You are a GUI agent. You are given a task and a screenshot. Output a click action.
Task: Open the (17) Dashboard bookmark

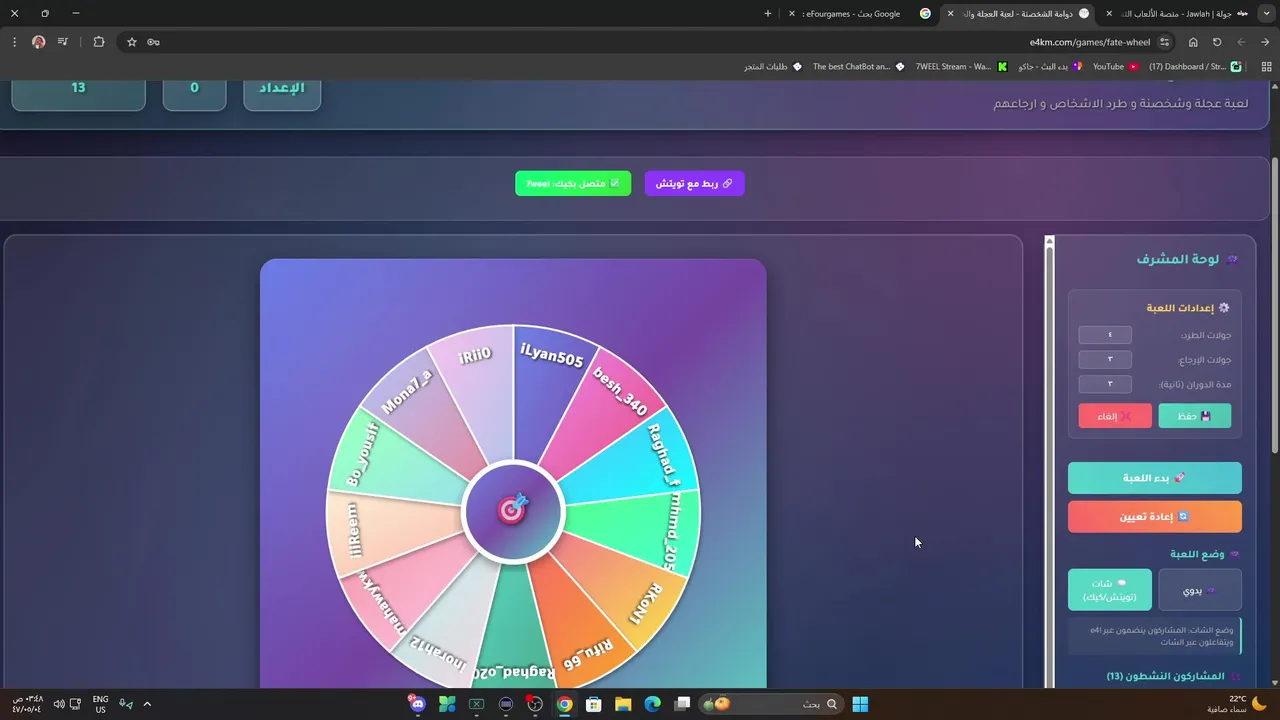coord(1194,67)
